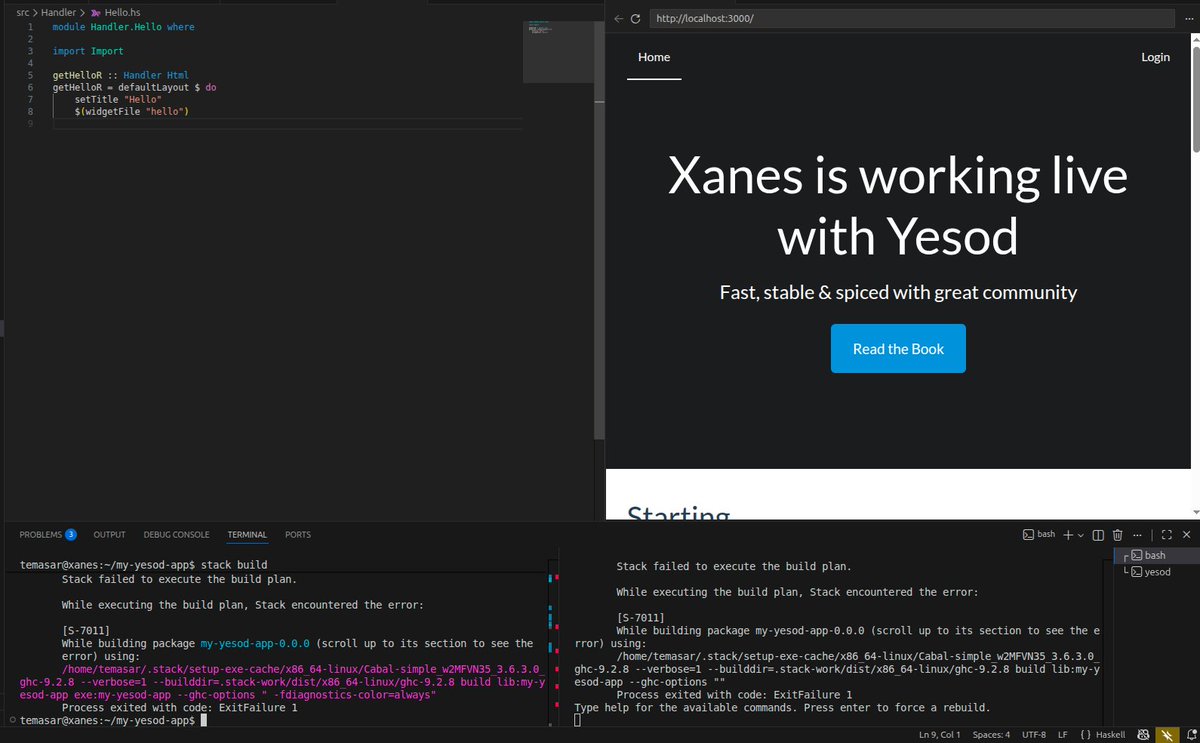Click the bash terminal icon in terminals list

[1136, 555]
